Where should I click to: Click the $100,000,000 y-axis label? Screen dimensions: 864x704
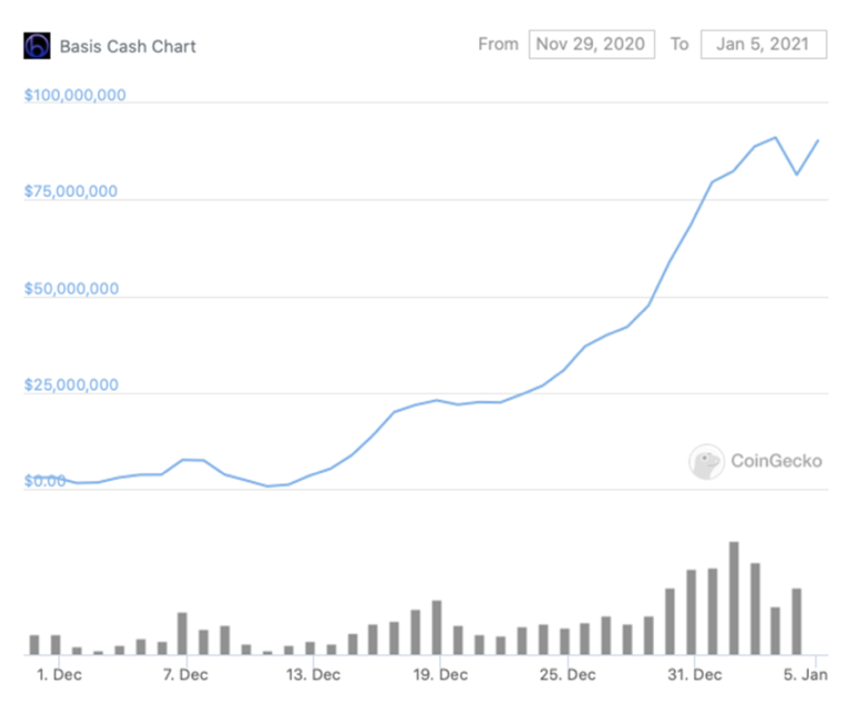click(75, 95)
